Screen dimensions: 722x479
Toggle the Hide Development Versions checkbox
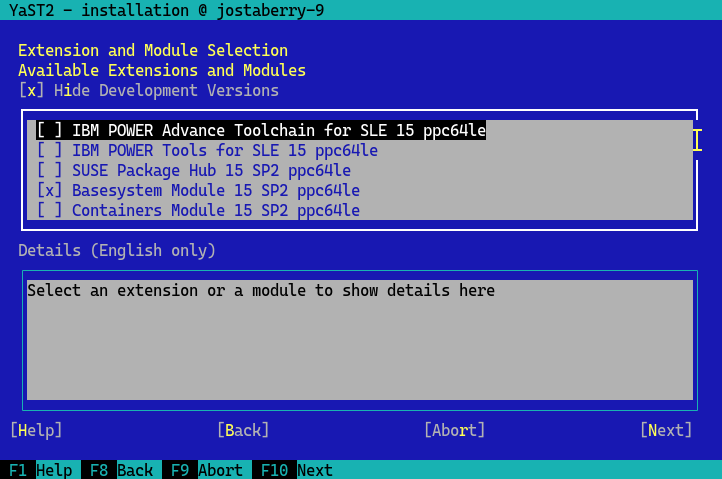[32, 91]
